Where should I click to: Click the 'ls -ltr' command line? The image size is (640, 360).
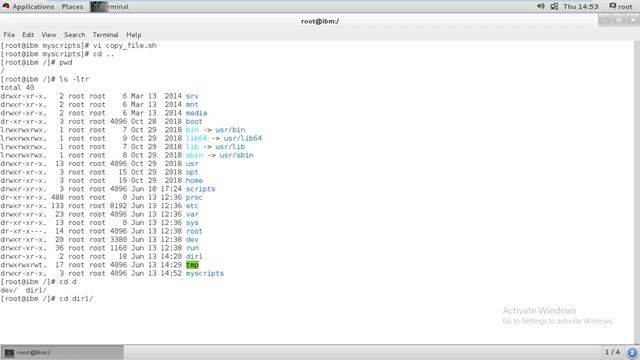point(45,79)
